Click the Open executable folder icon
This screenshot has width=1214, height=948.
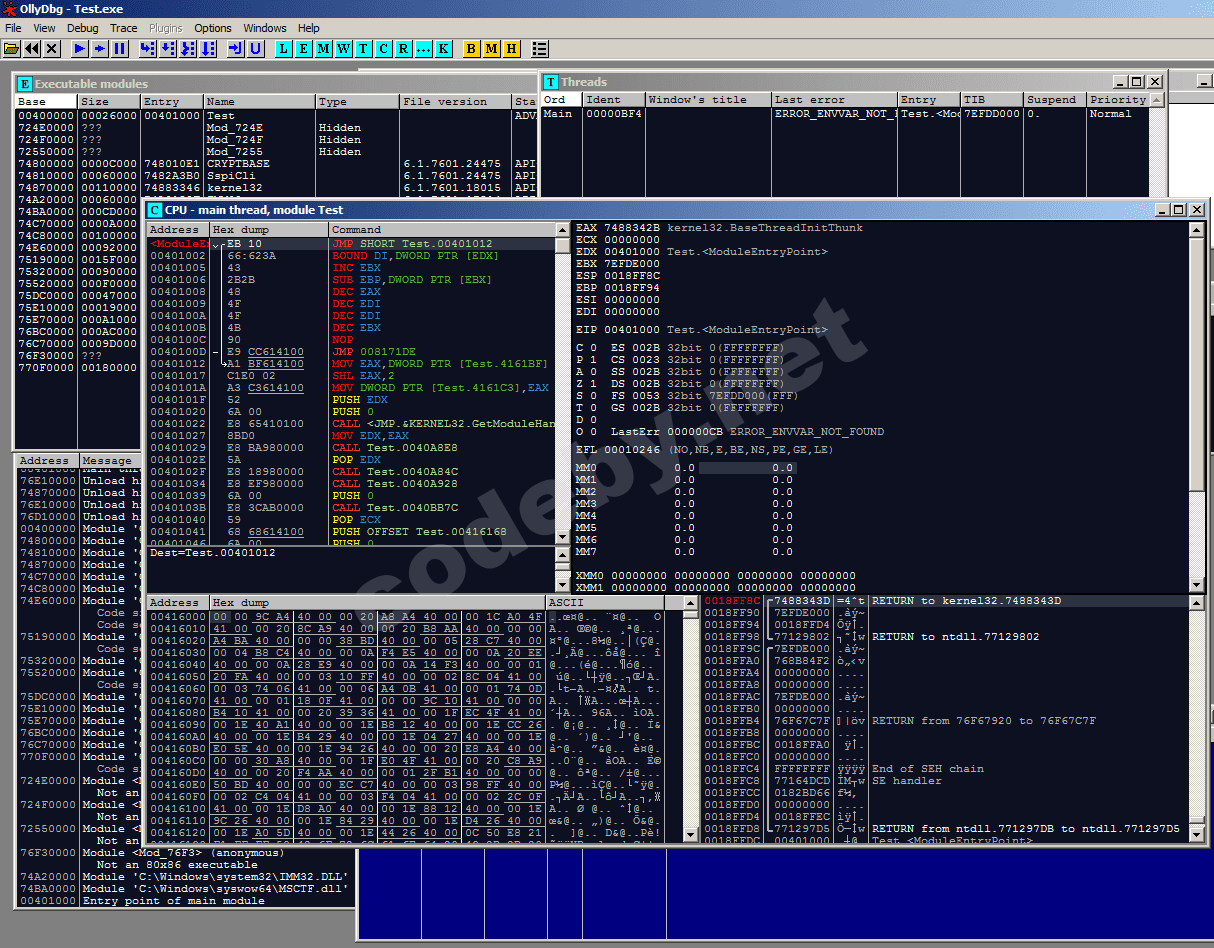pyautogui.click(x=12, y=48)
